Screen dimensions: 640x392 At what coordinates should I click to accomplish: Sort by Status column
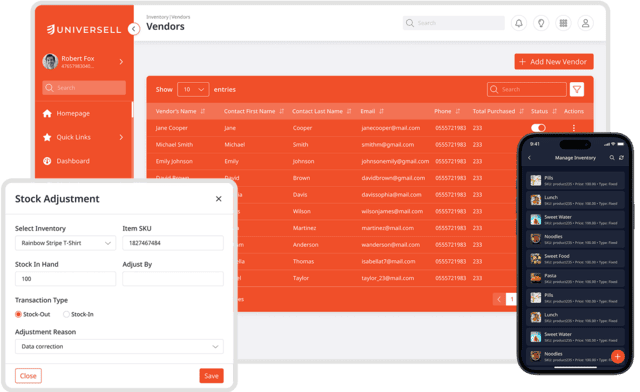(x=555, y=111)
